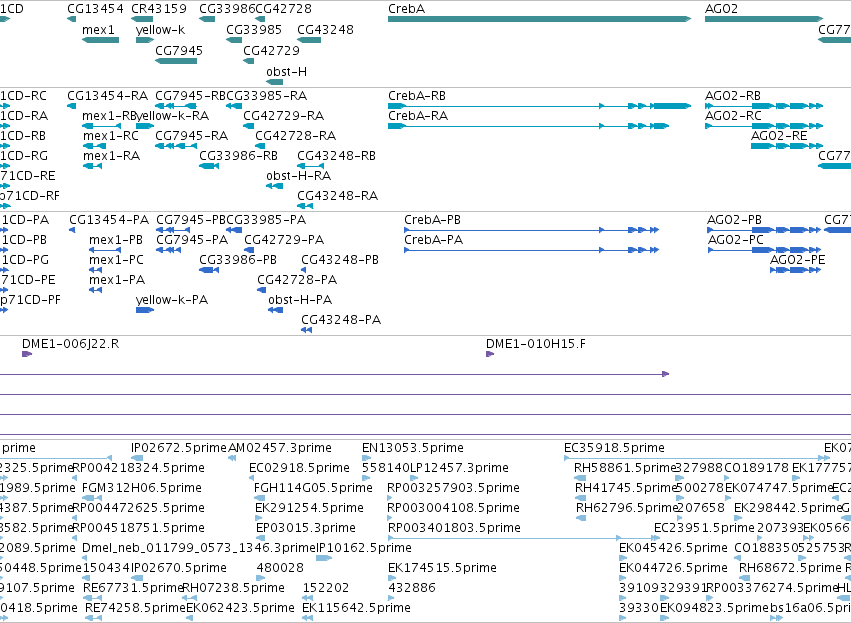Select the EC35918.5prime EST label
The height and width of the screenshot is (623, 851).
[x=614, y=448]
